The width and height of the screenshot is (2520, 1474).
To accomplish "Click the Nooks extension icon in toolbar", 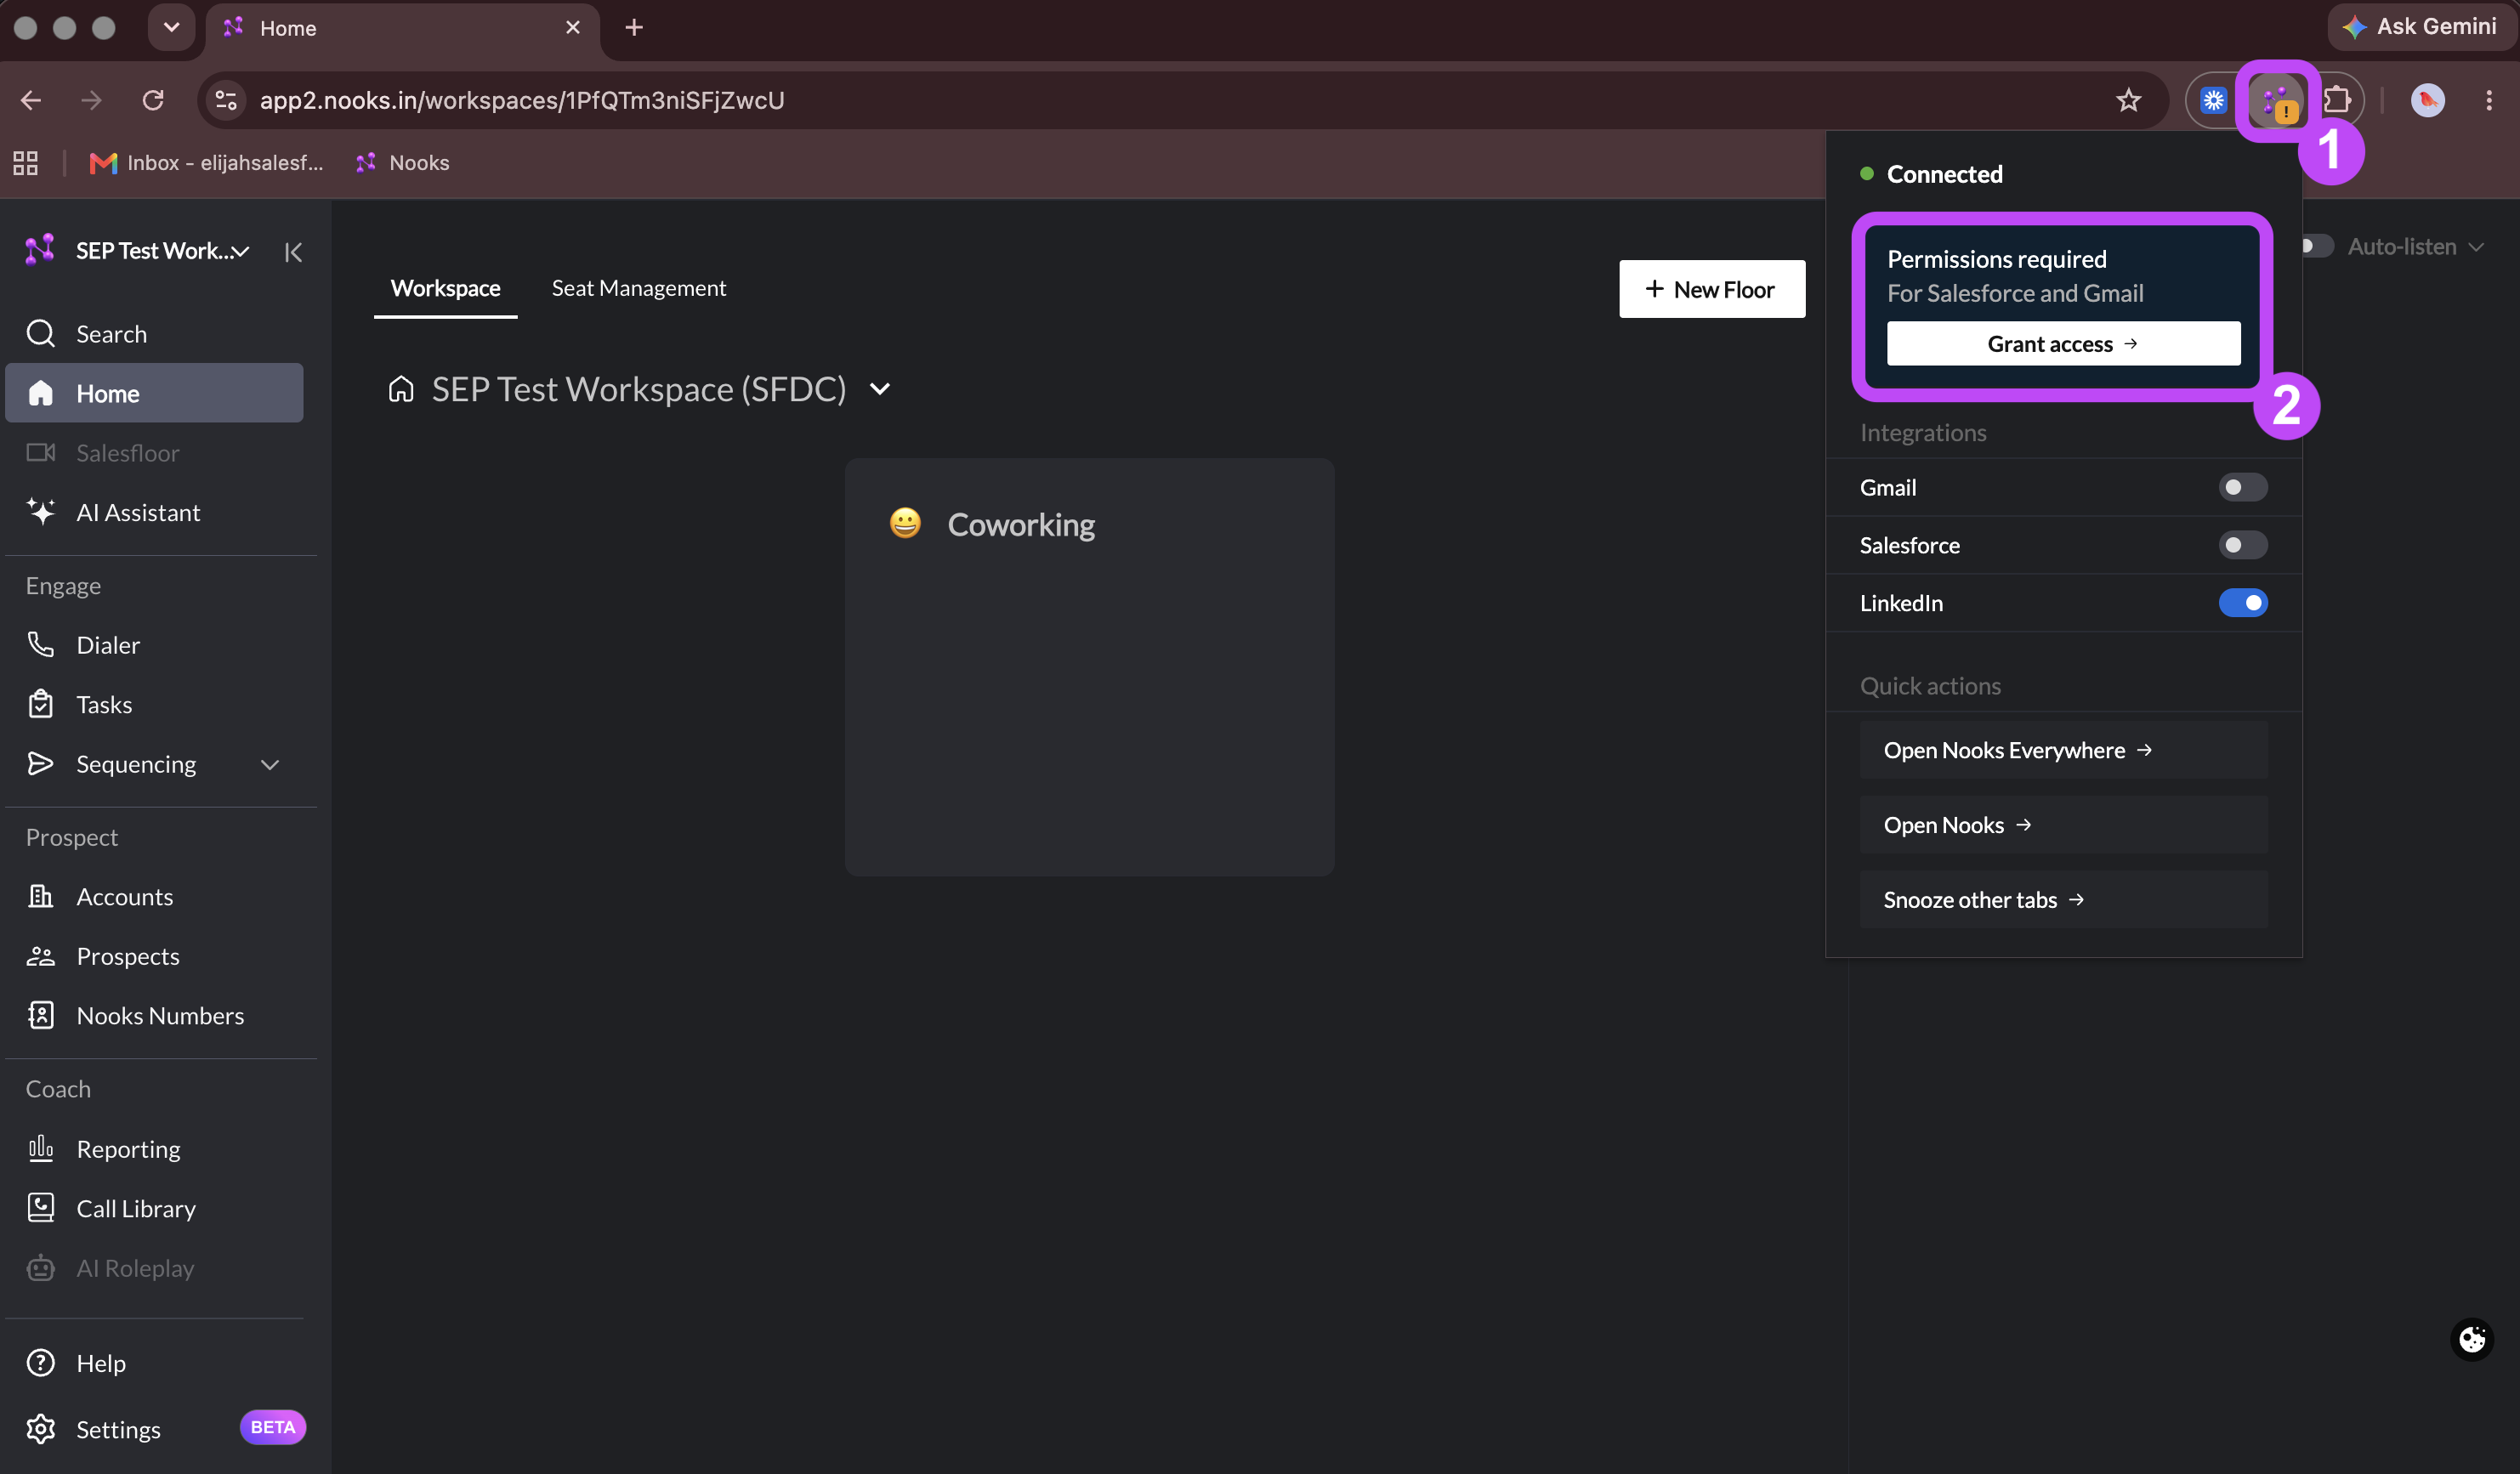I will click(x=2276, y=100).
